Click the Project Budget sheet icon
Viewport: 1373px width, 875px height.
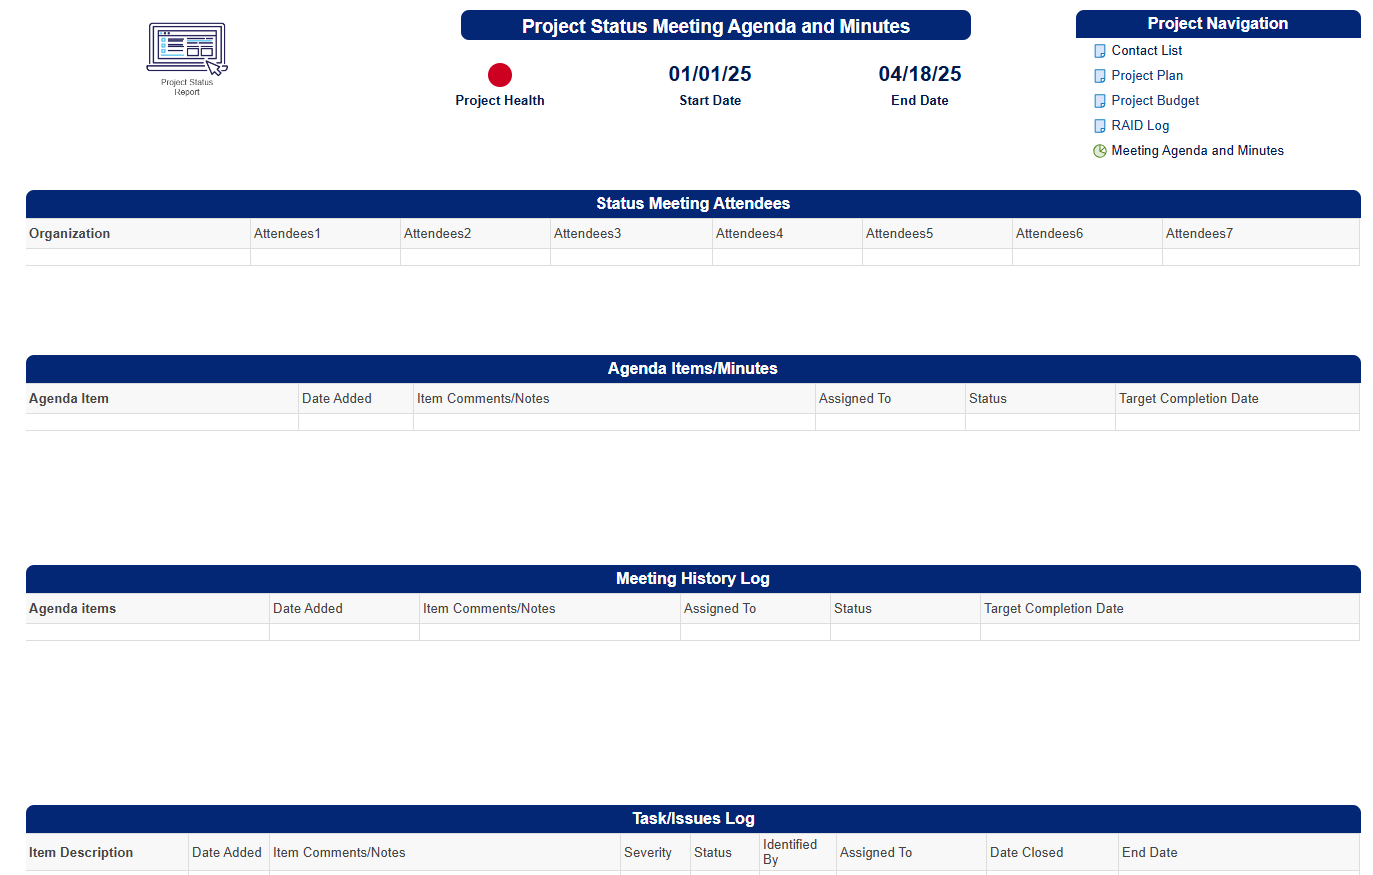[1100, 101]
